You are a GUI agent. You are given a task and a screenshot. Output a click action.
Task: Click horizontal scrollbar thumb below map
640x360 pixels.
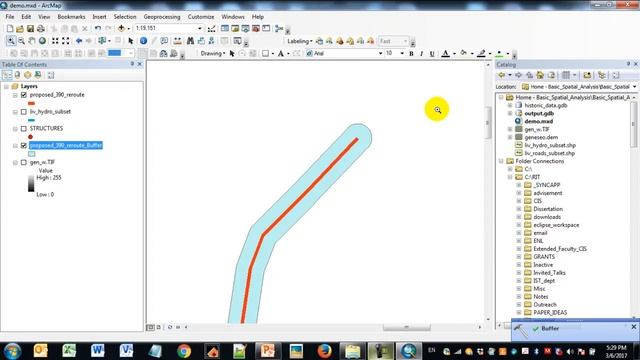(x=407, y=327)
